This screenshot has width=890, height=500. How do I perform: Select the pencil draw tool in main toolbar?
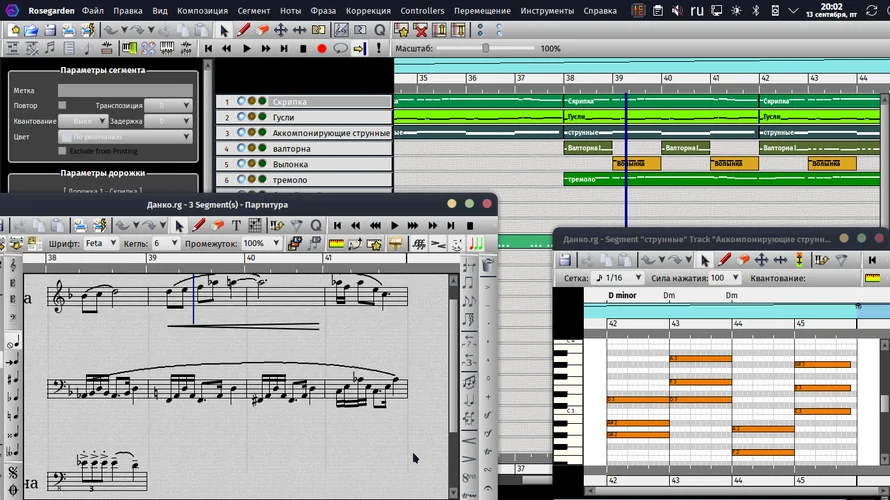243,30
